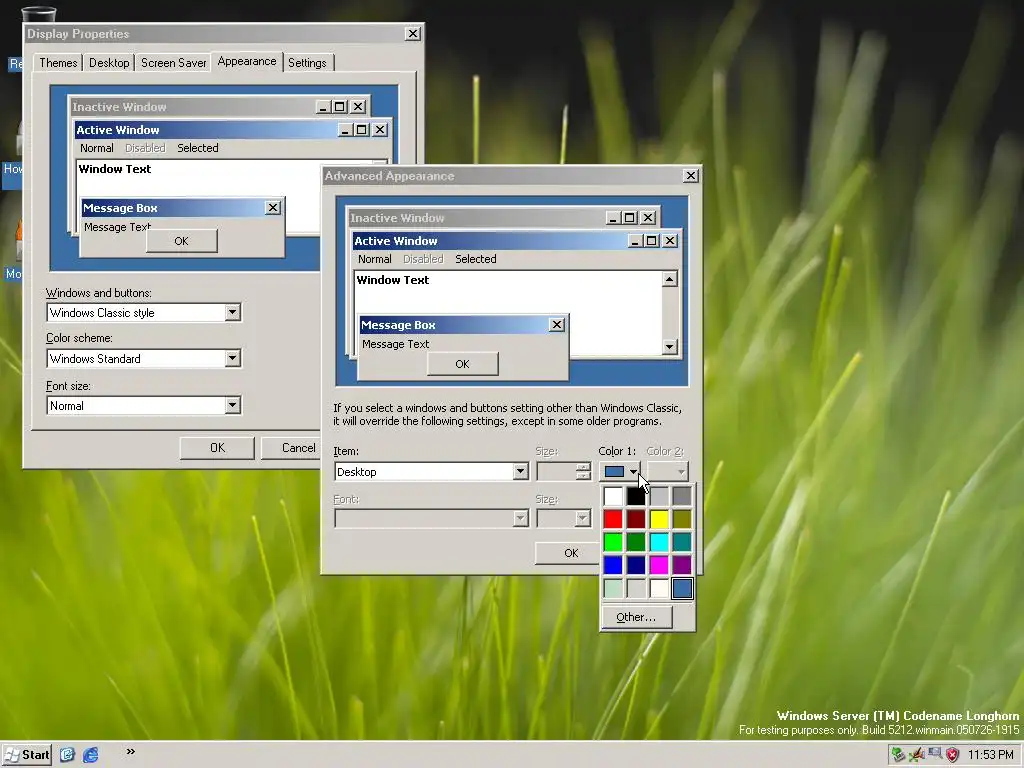The height and width of the screenshot is (768, 1024).
Task: Select the pale mint green swatch
Action: click(613, 588)
